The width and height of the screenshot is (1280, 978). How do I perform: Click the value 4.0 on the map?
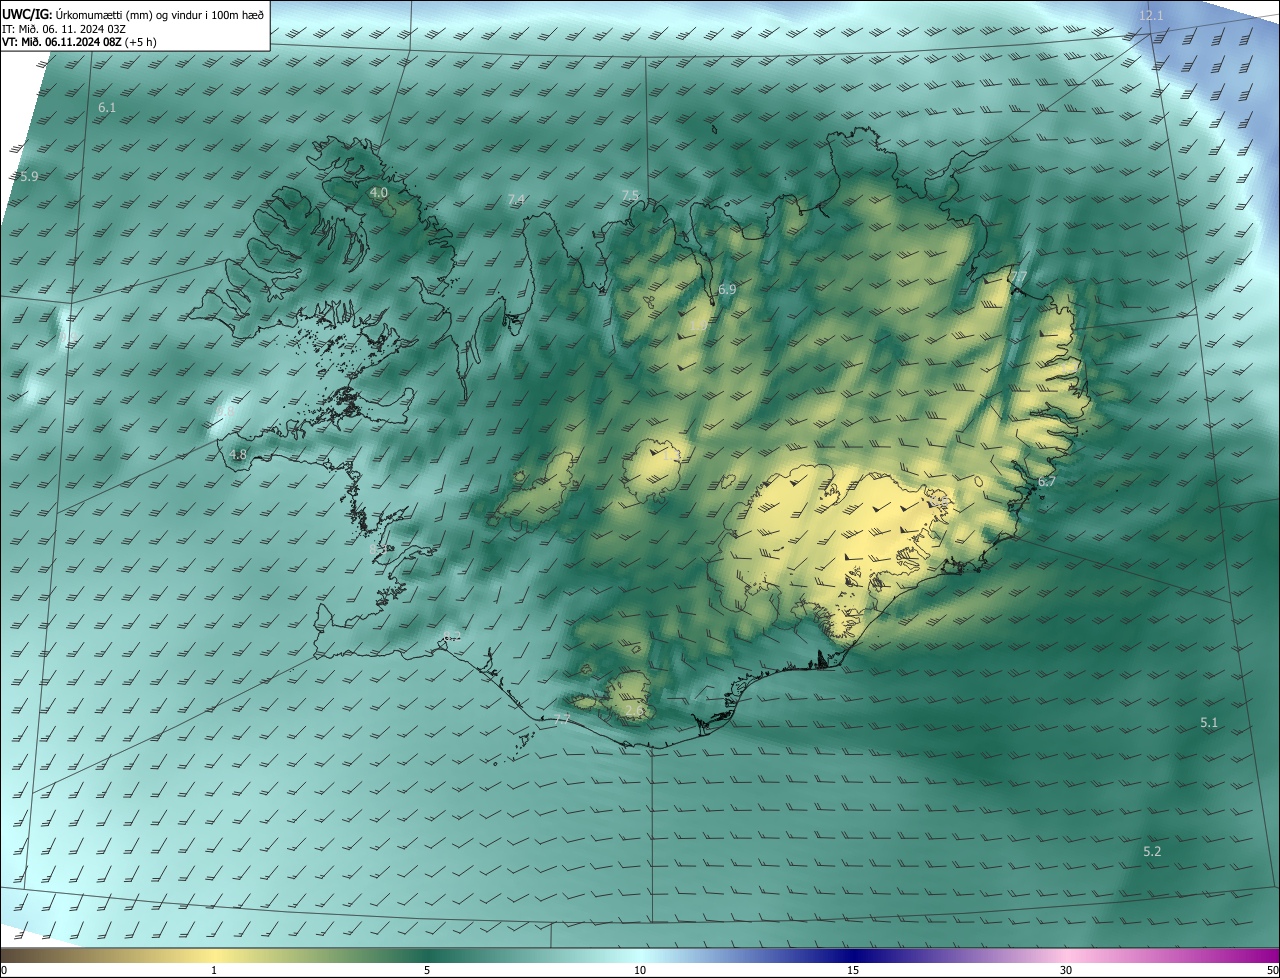pos(379,192)
